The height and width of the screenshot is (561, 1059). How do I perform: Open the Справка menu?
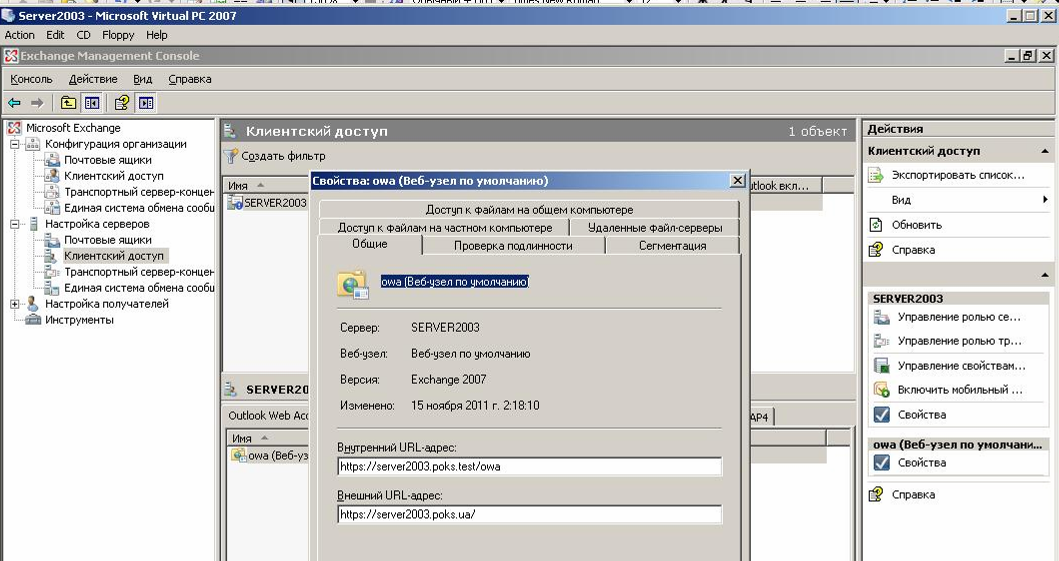(x=190, y=79)
